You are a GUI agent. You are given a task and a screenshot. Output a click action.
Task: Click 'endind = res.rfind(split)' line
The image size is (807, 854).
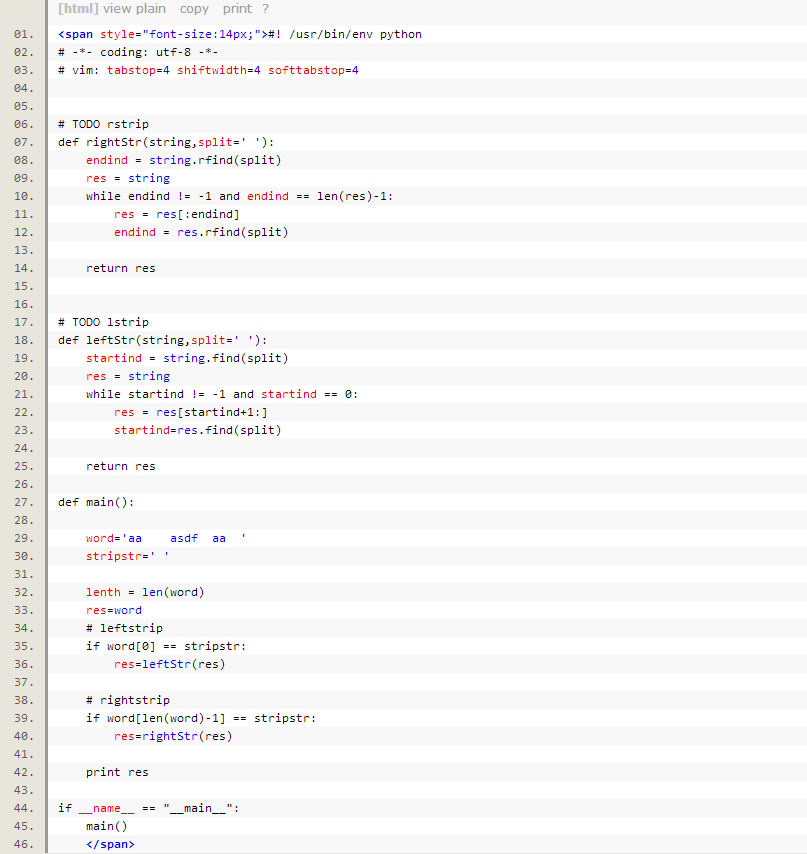(x=201, y=232)
